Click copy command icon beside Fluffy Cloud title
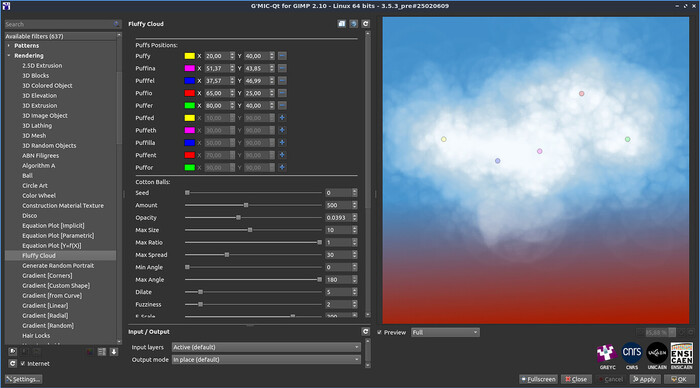Viewport: 700px width, 388px height. (342, 24)
